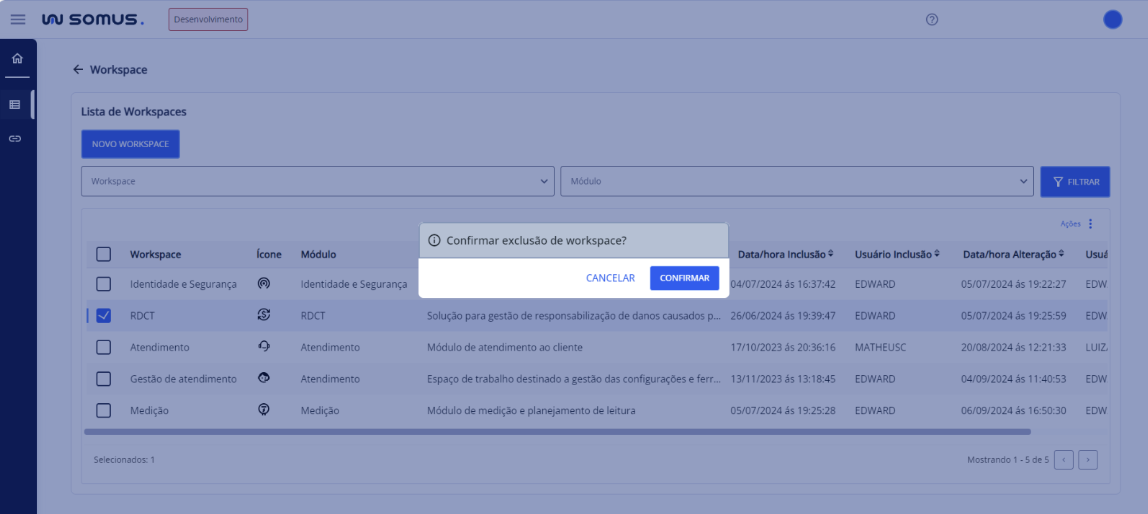Click the Módulo column header

(318, 254)
